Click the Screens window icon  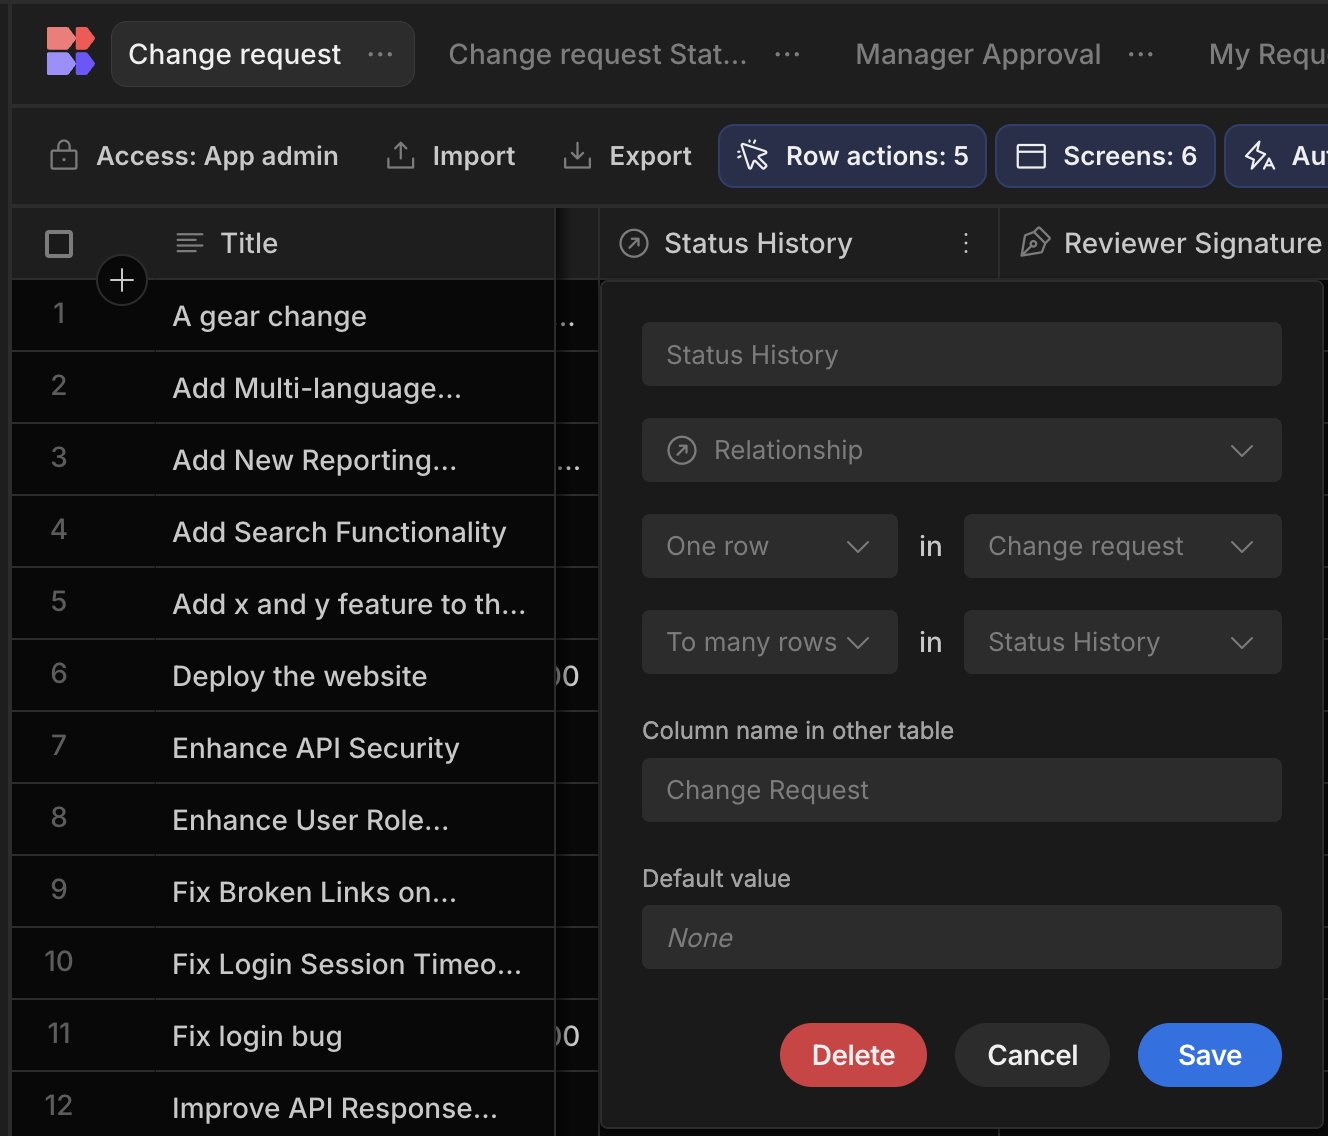(1031, 156)
